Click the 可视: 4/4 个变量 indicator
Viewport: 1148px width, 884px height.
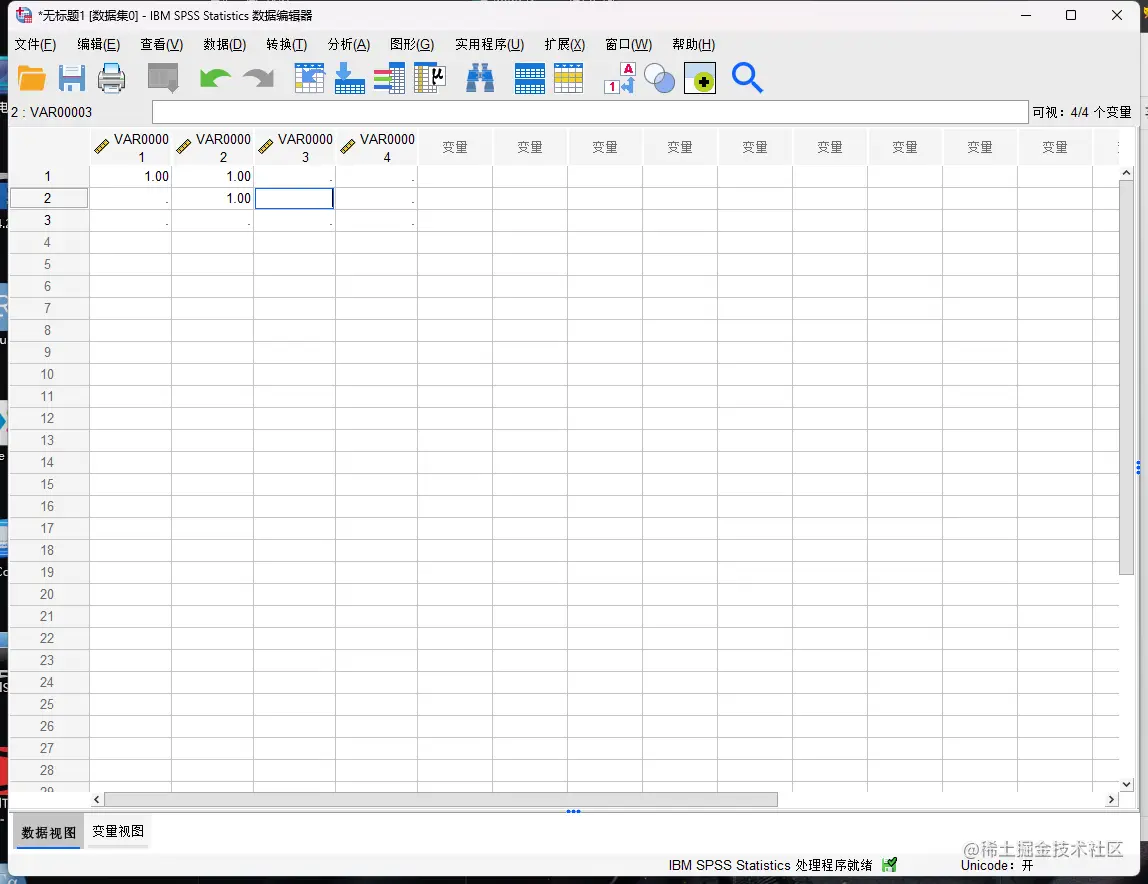[x=1082, y=112]
